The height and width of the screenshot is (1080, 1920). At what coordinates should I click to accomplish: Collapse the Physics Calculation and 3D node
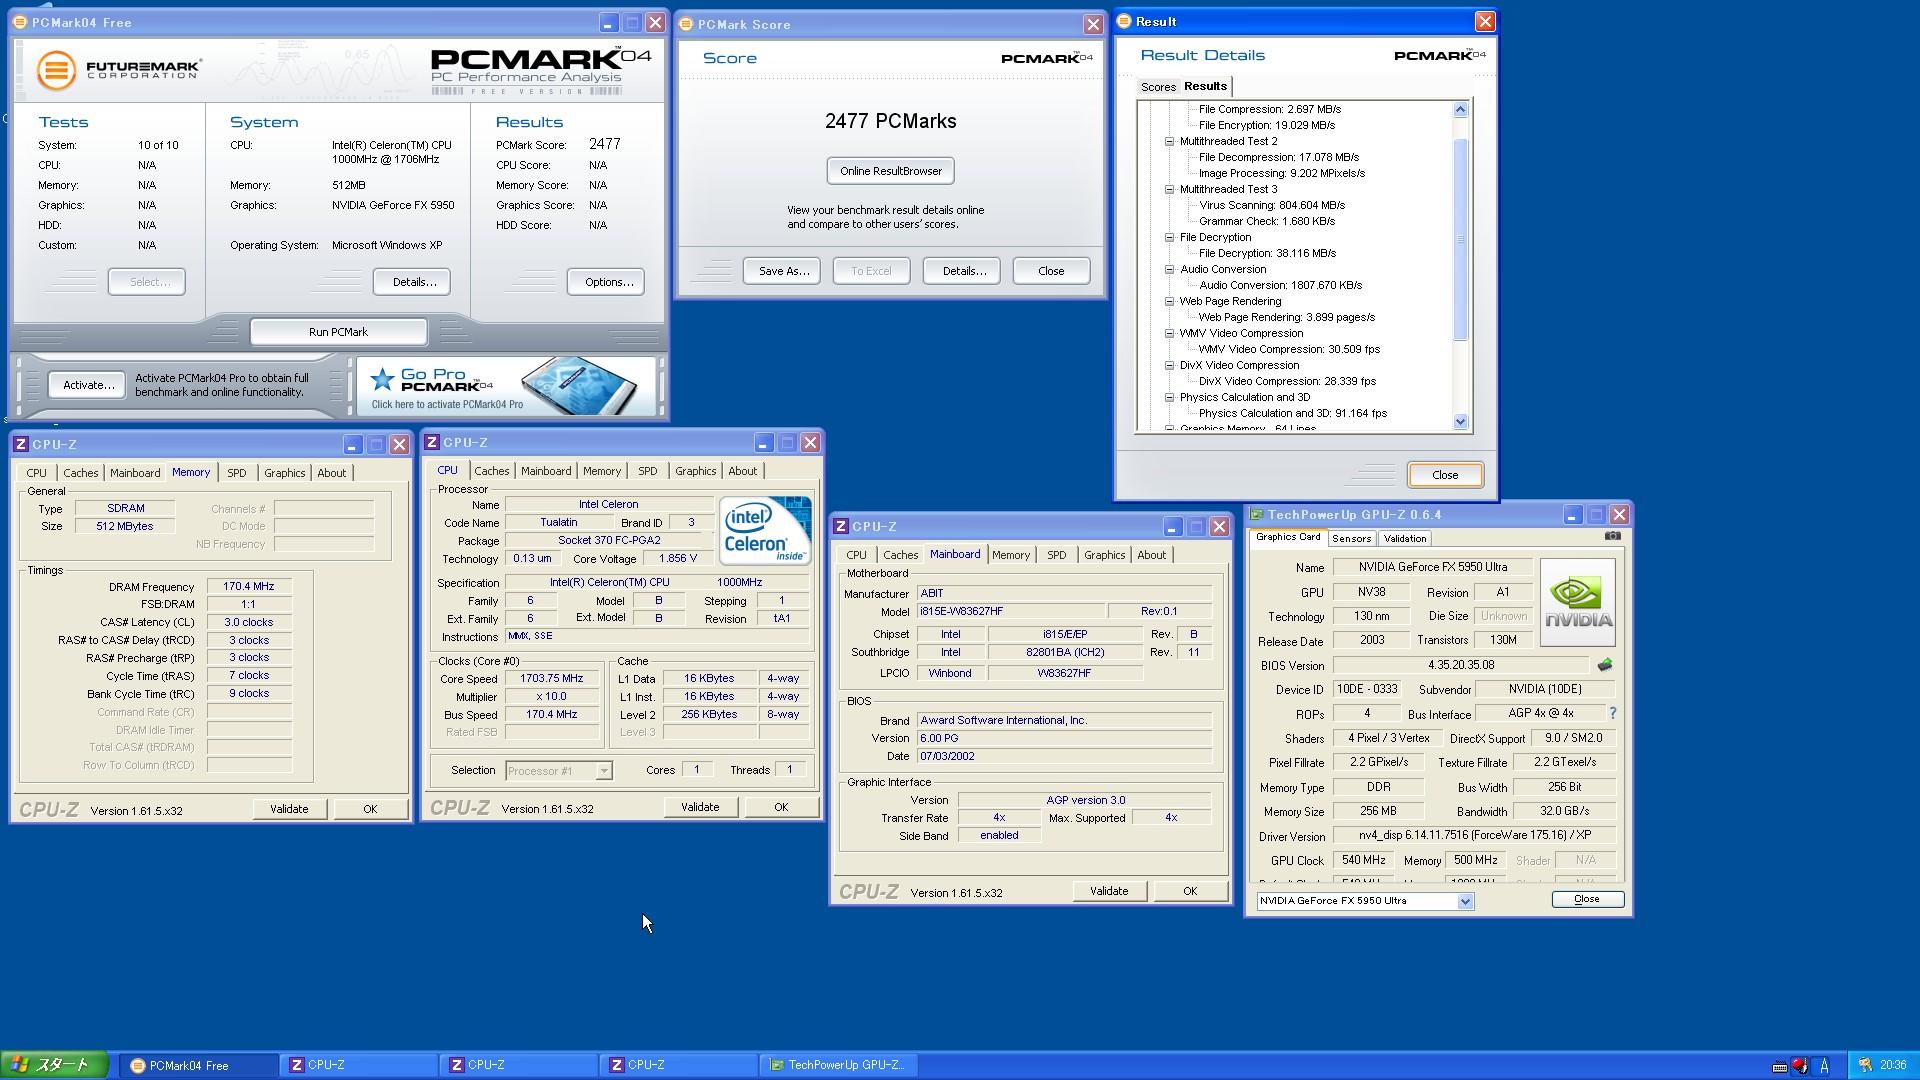1169,397
